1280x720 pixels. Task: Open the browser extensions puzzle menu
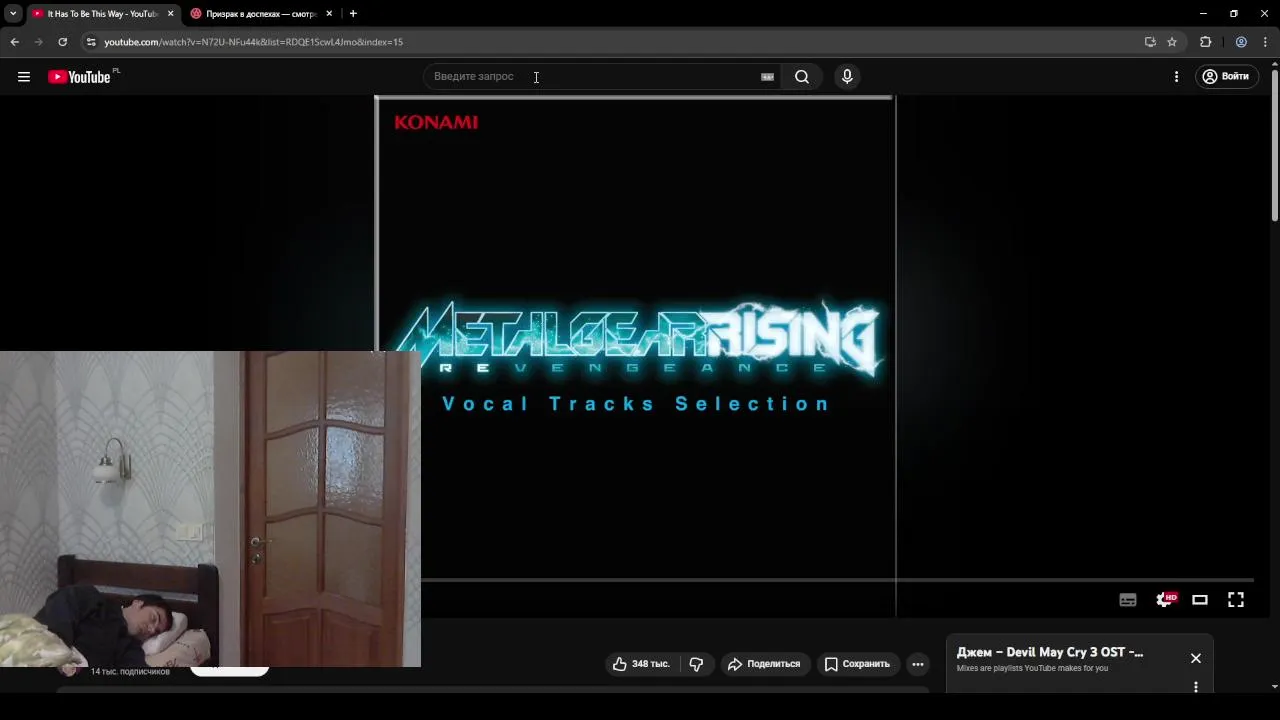[x=1205, y=42]
